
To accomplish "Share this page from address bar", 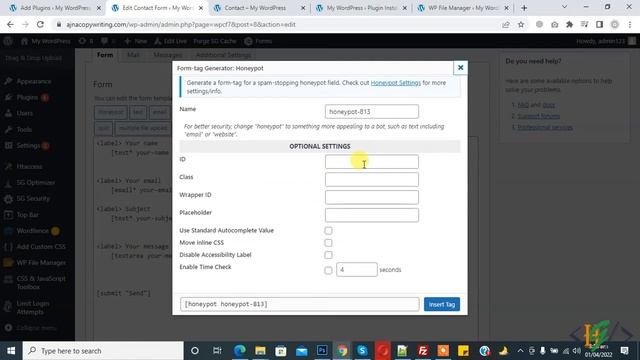I will pos(506,24).
